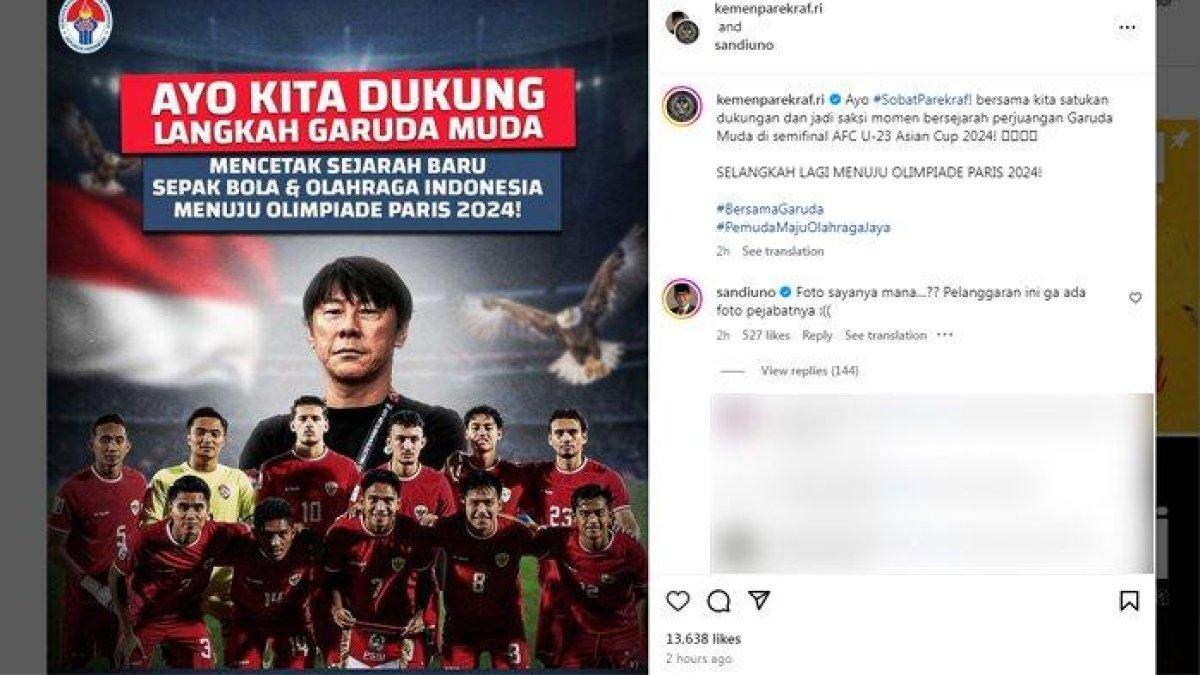Save post with the bookmark icon
1200x675 pixels.
point(1129,601)
